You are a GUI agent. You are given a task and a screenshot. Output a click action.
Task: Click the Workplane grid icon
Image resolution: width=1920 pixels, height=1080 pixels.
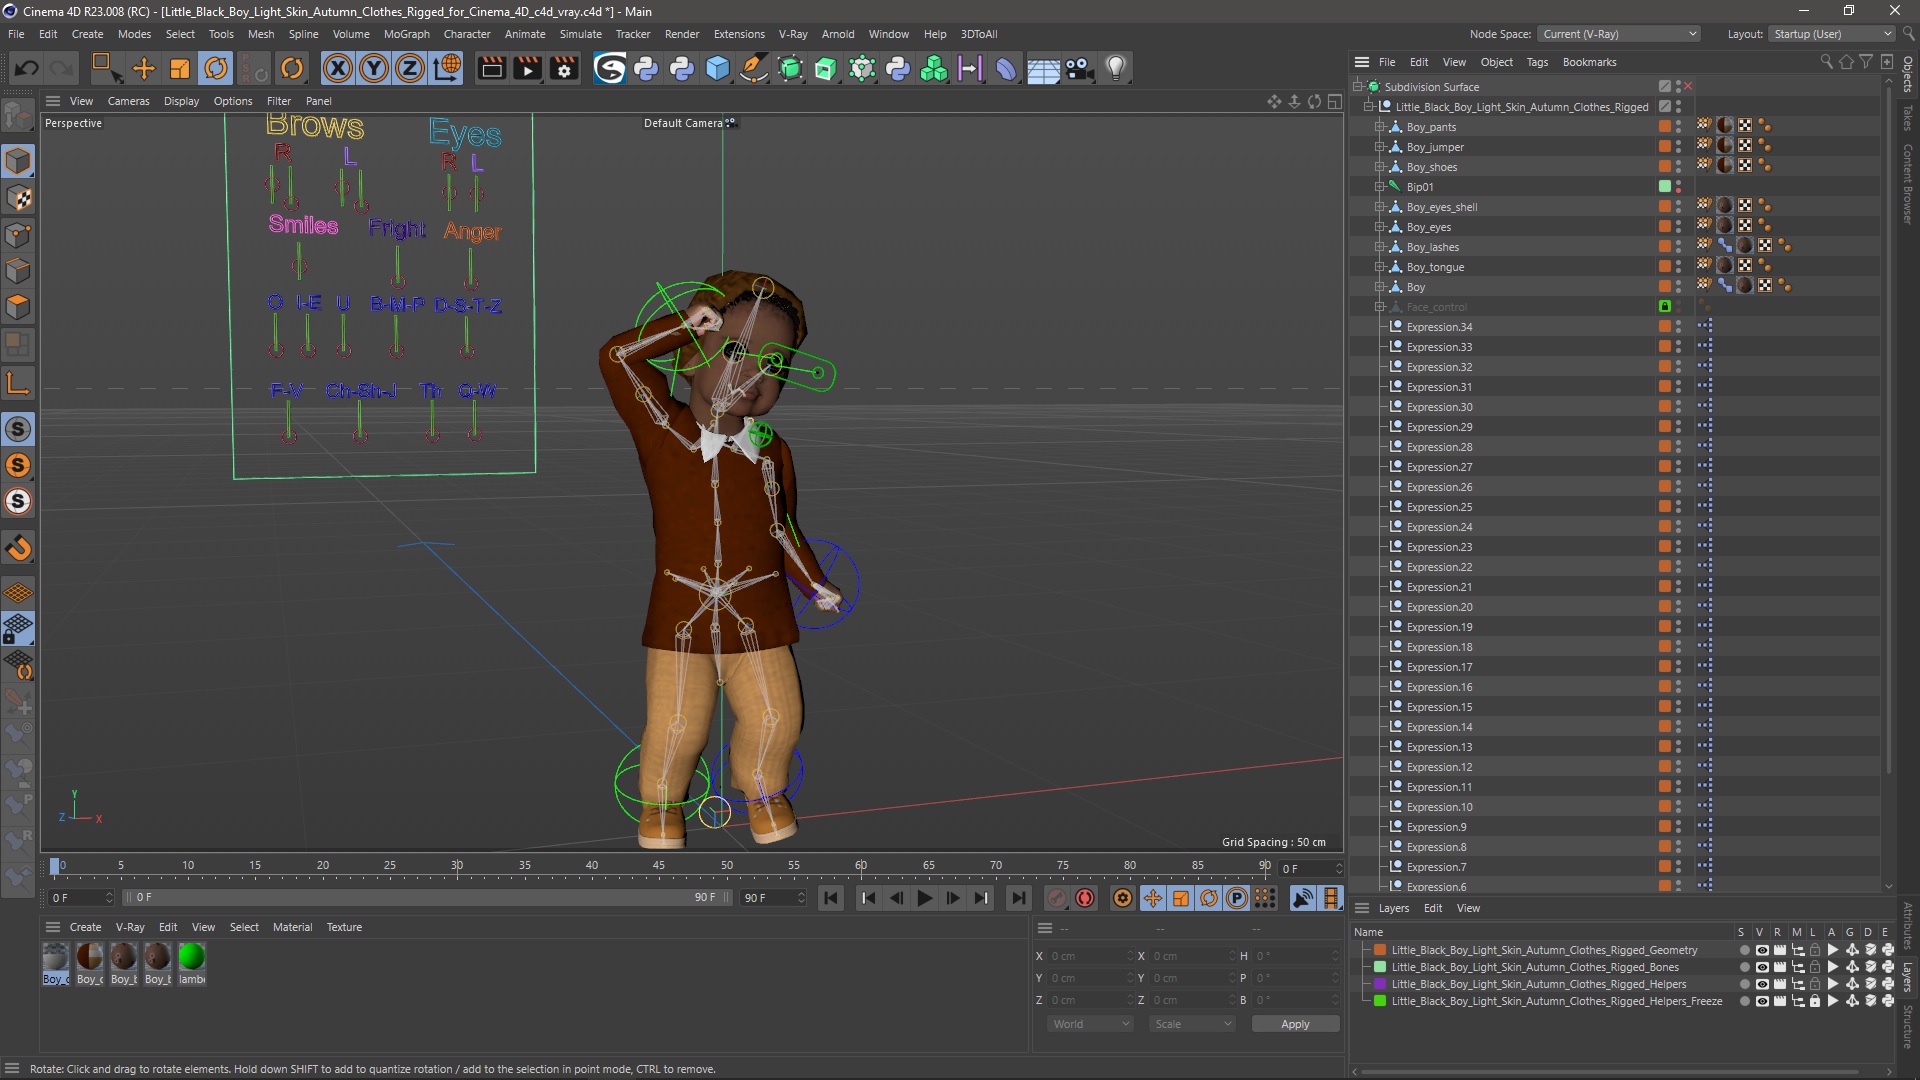[x=18, y=593]
